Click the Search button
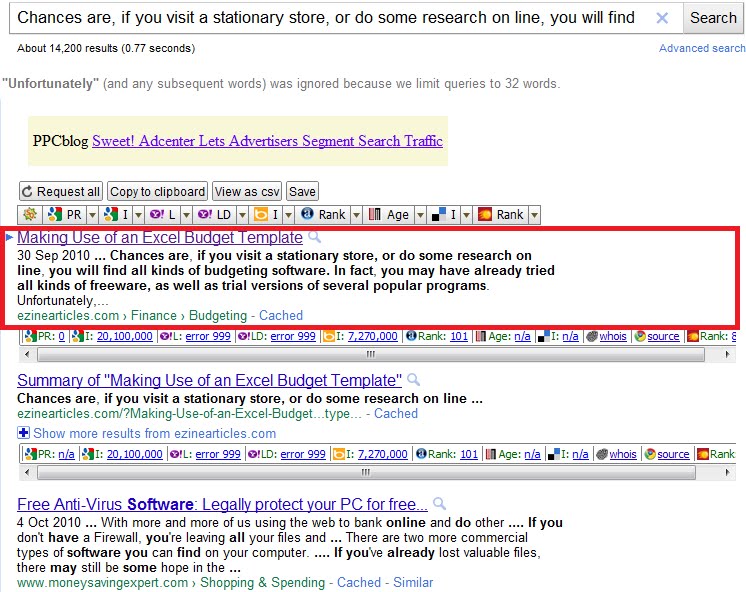The image size is (746, 592). pos(713,18)
